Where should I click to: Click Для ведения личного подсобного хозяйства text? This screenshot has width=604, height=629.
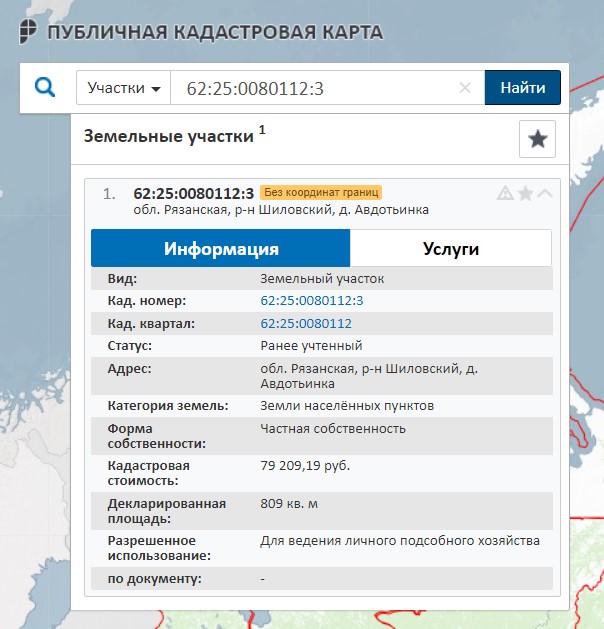(400, 541)
